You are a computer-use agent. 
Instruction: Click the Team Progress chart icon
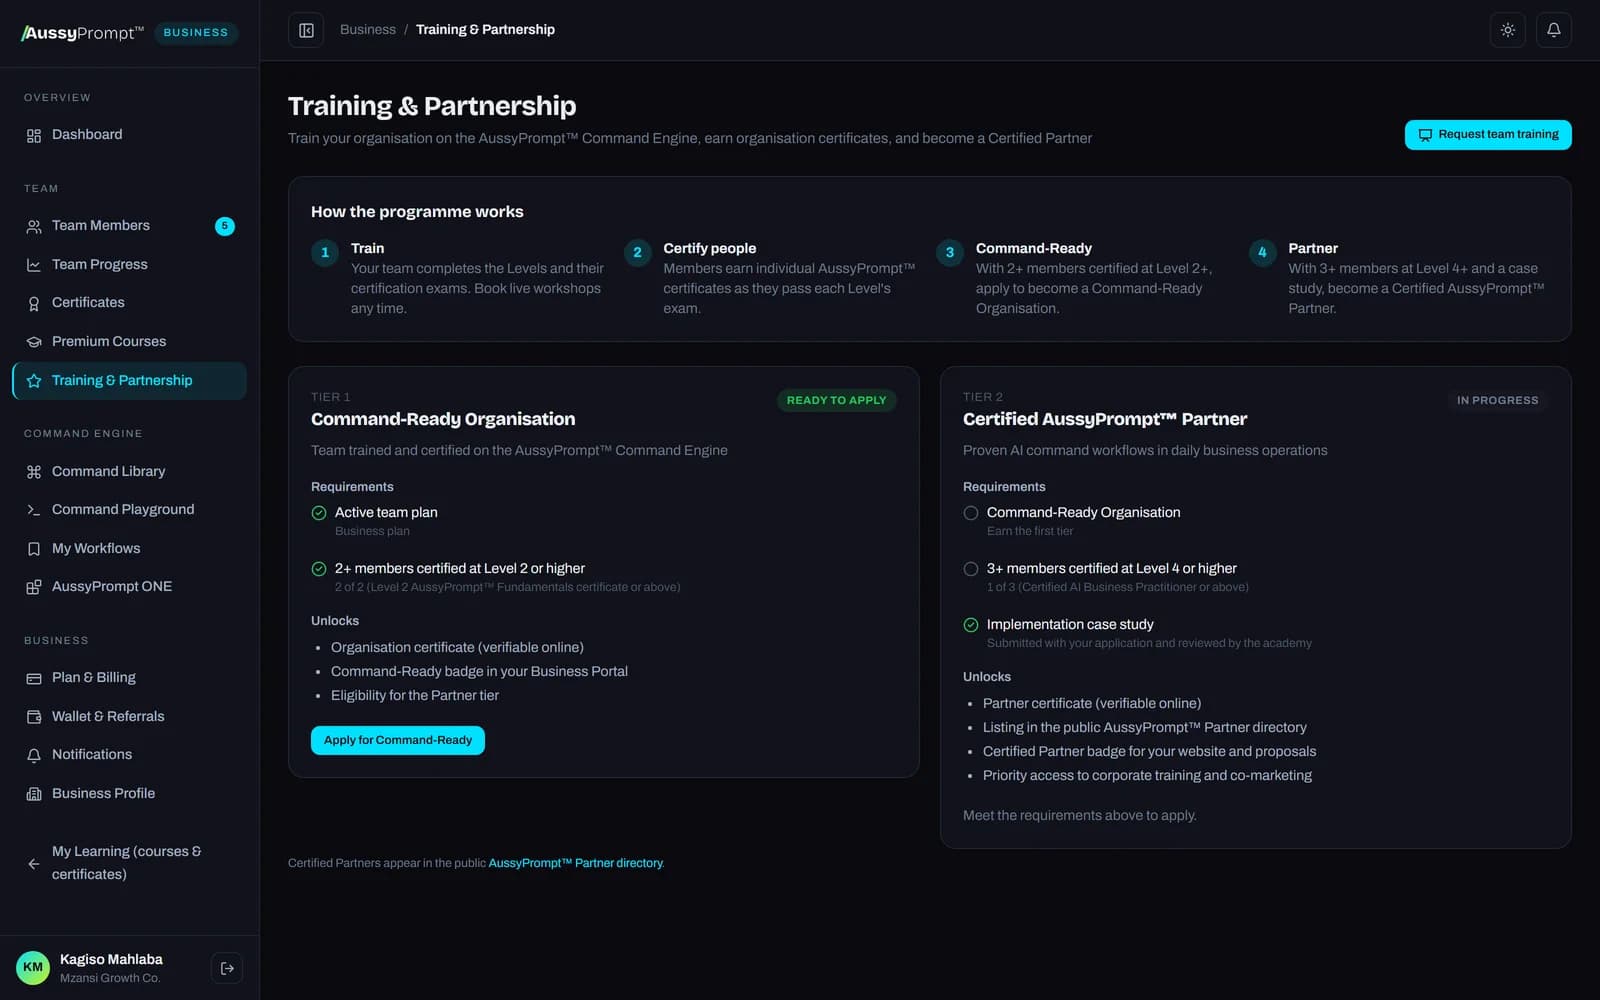coord(34,265)
